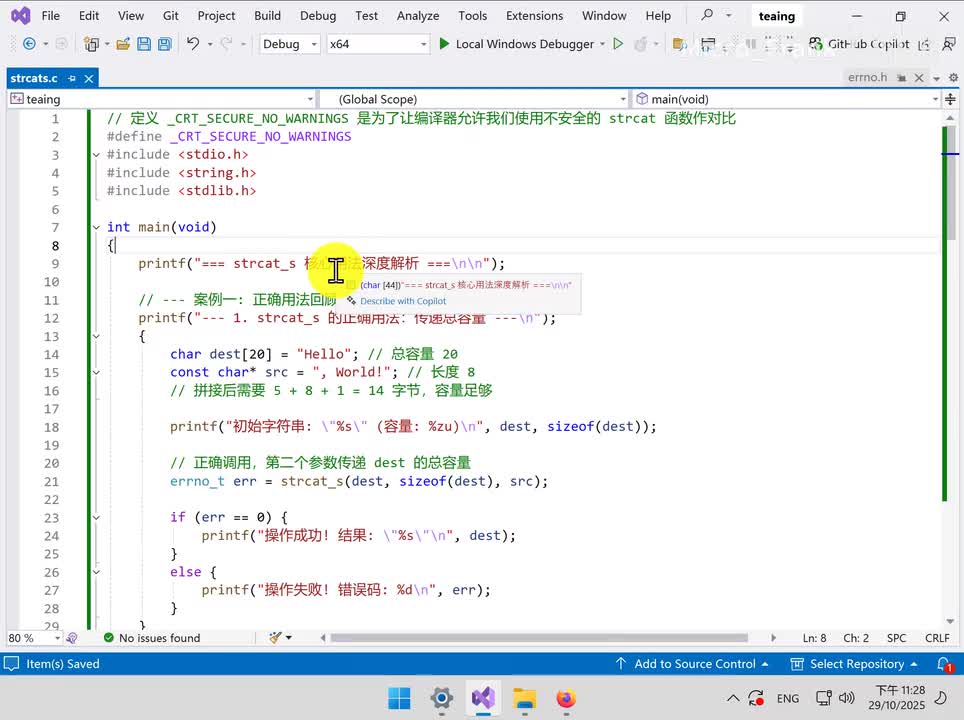Image resolution: width=964 pixels, height=720 pixels.
Task: Click the vertical scrollbar down arrow
Action: click(950, 620)
